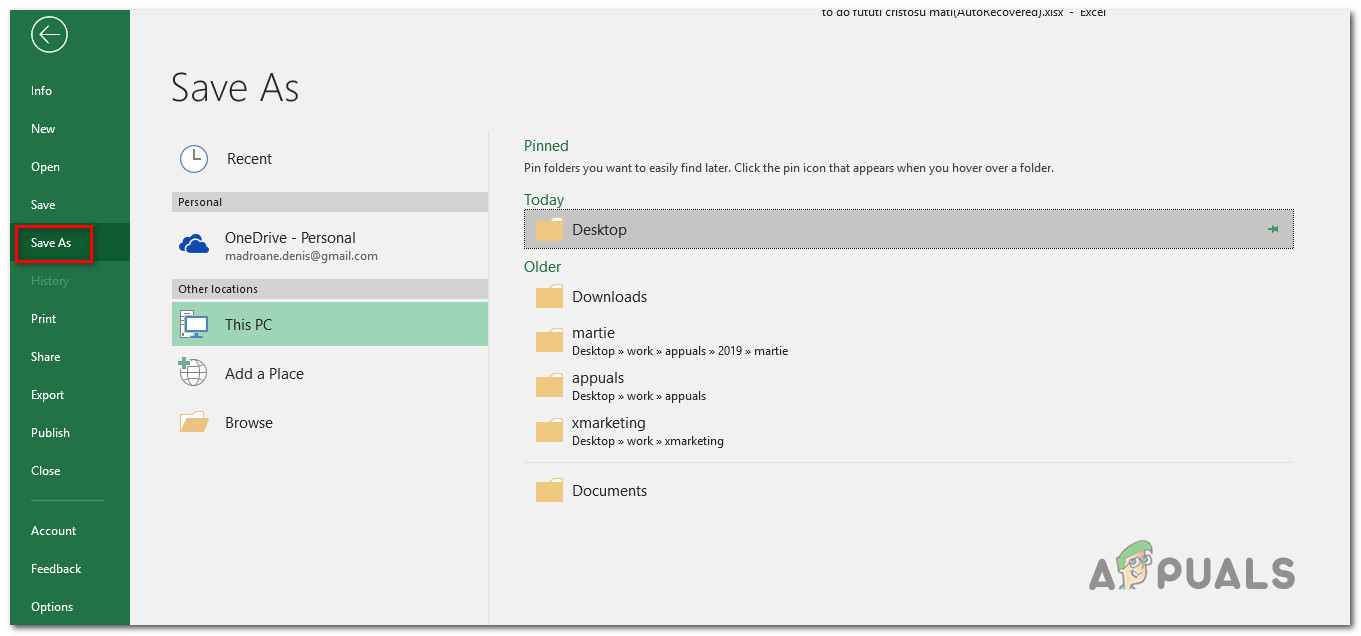
Task: Choose Print from the backstage menu
Action: pos(44,319)
